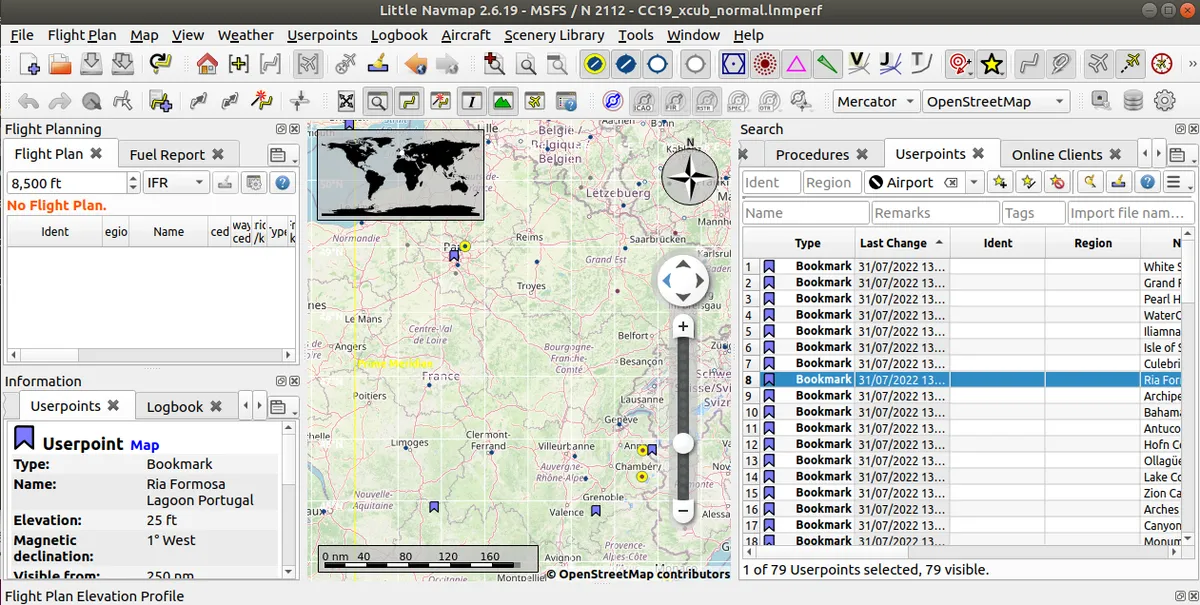Click the compass rose on map
This screenshot has width=1200, height=605.
689,179
